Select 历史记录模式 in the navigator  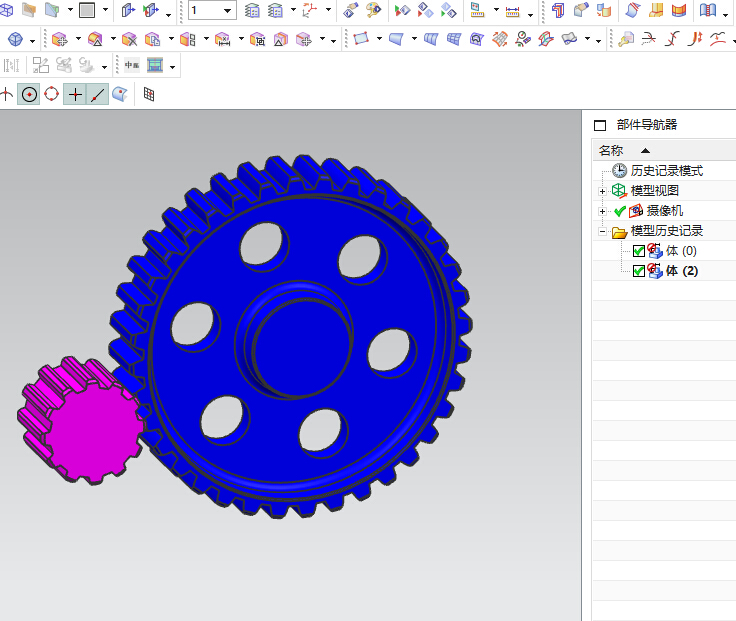pos(666,171)
